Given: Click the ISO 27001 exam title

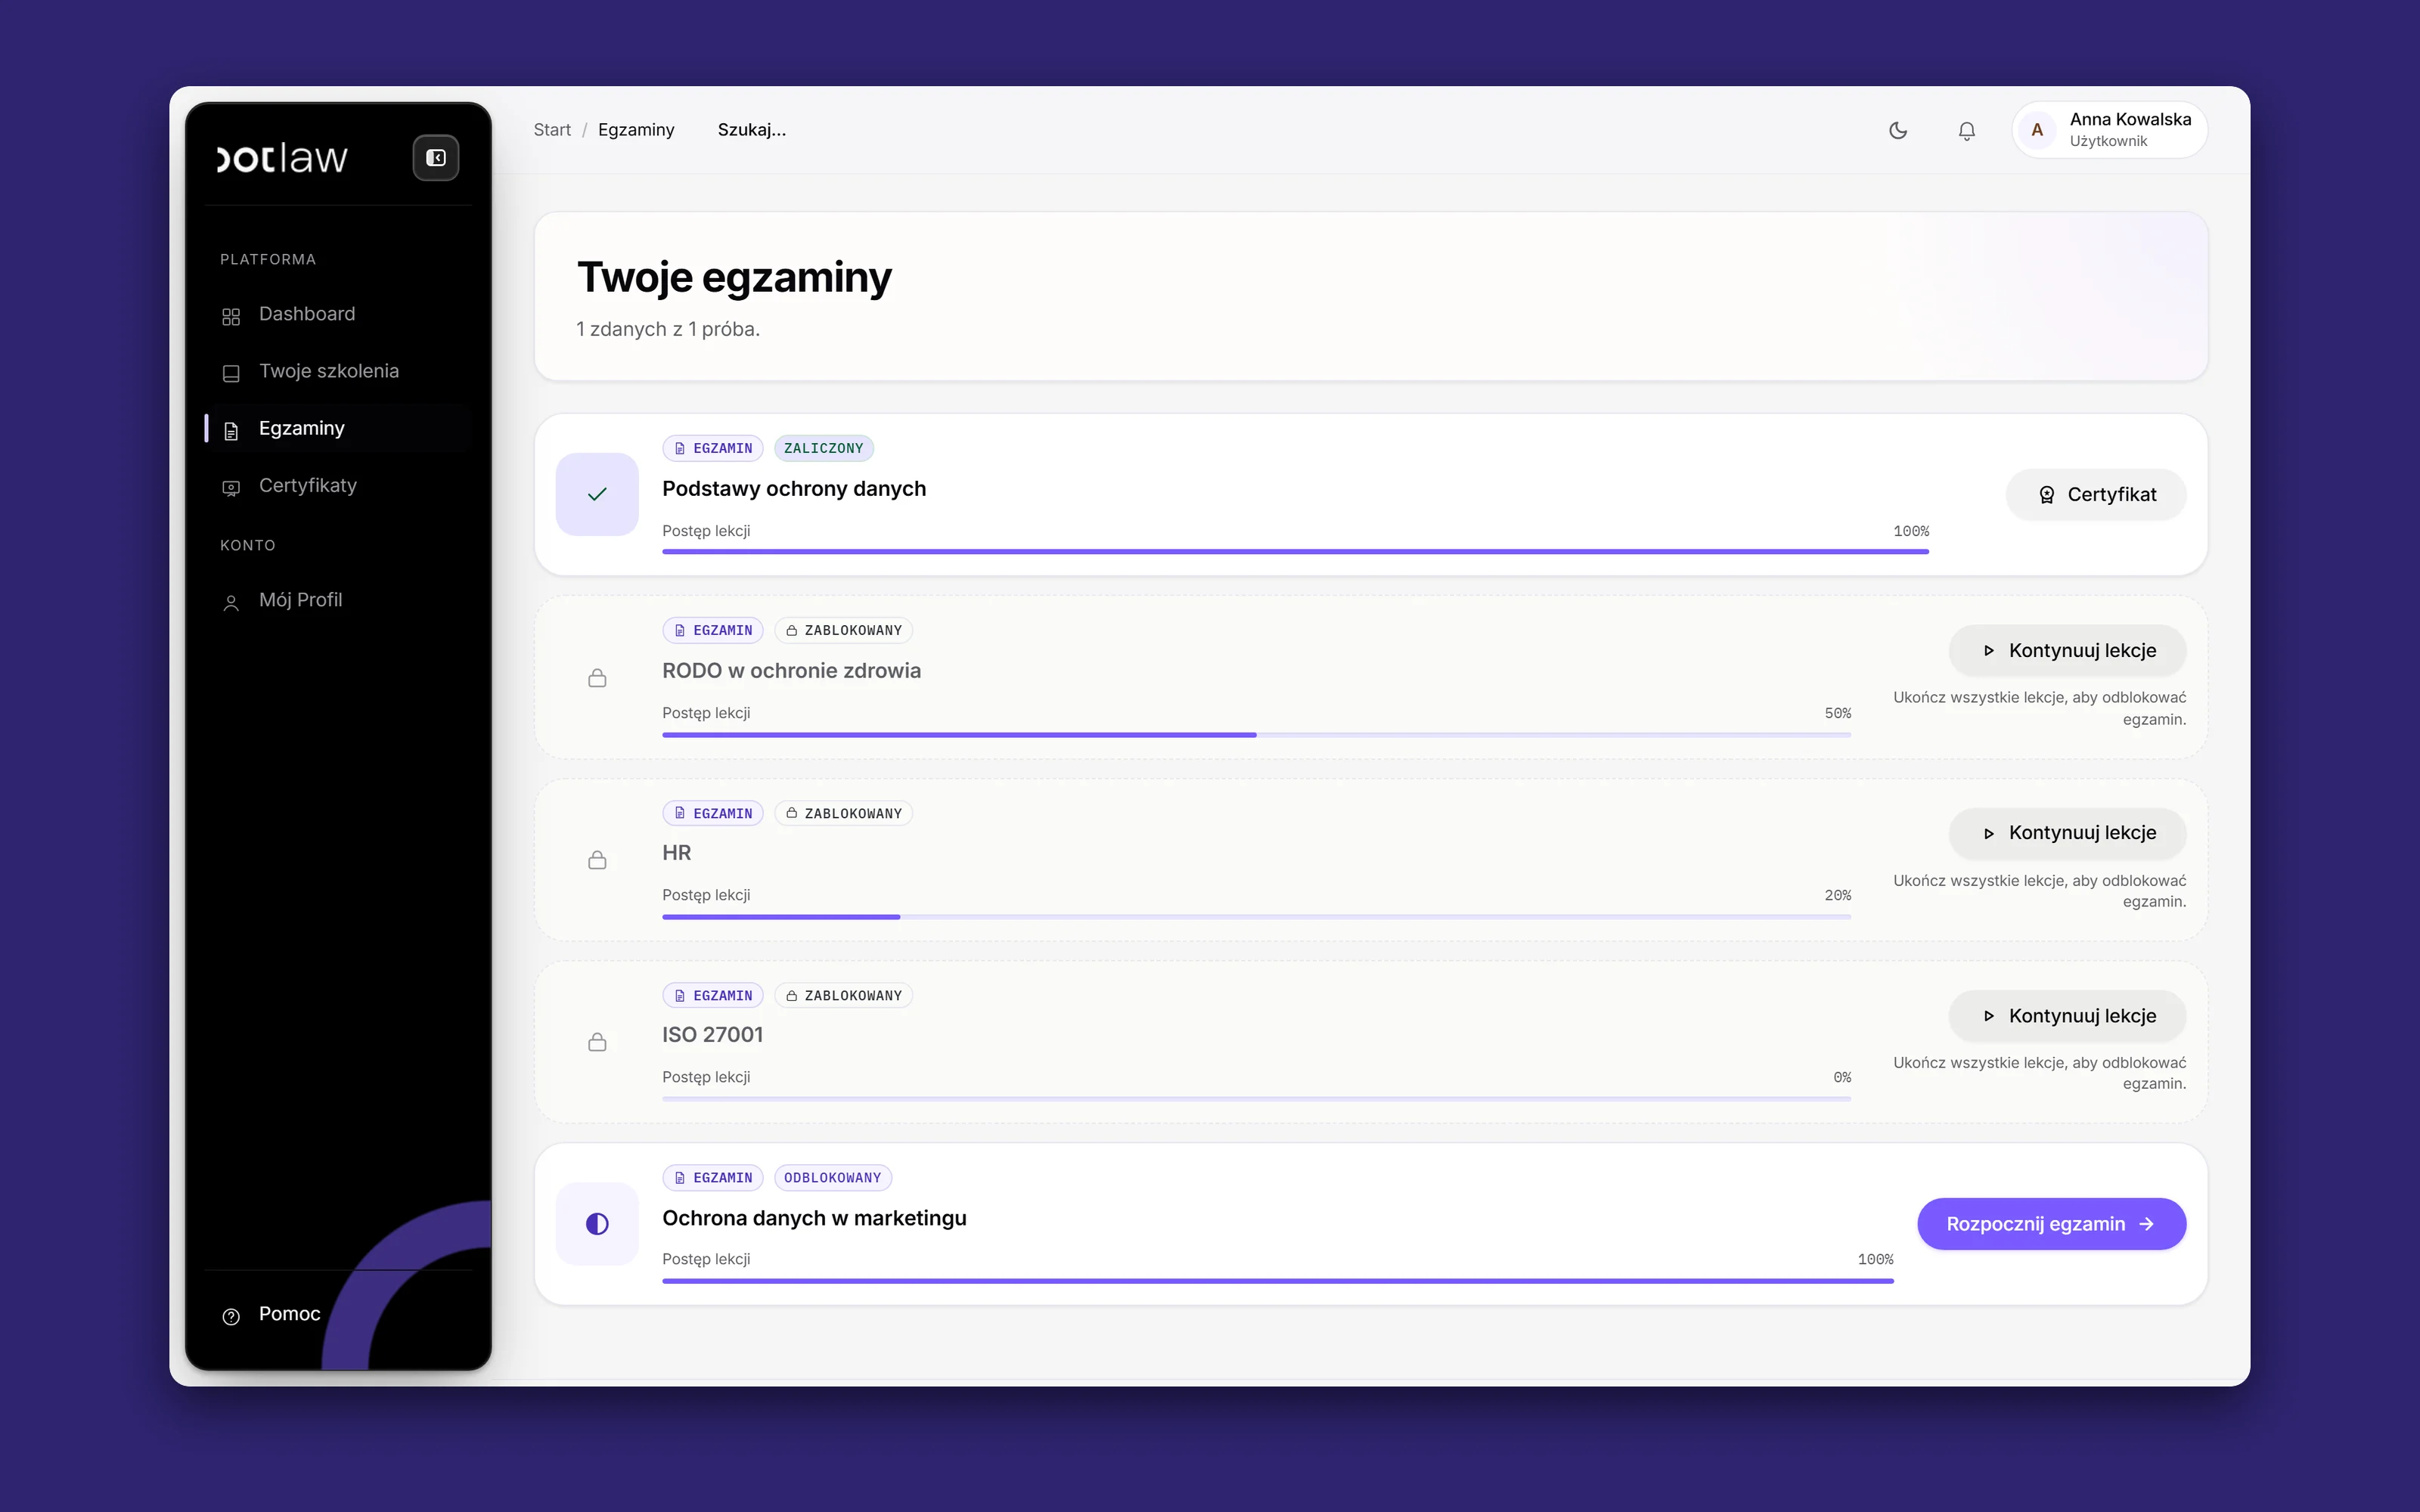Looking at the screenshot, I should [x=712, y=1035].
